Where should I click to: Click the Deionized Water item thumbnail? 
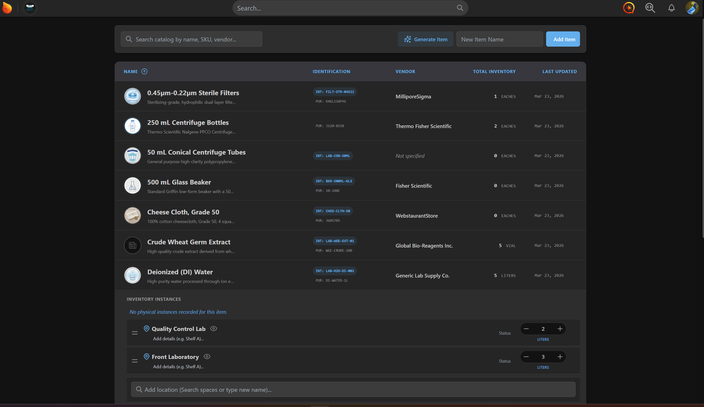(132, 275)
